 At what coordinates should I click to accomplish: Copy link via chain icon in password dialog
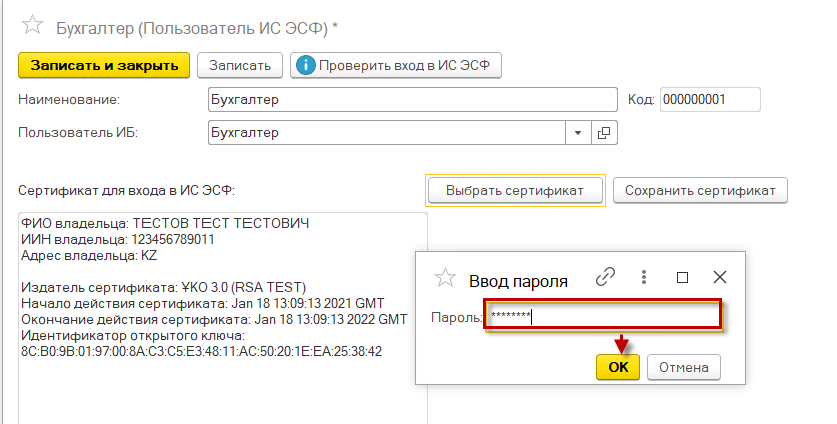pyautogui.click(x=605, y=277)
